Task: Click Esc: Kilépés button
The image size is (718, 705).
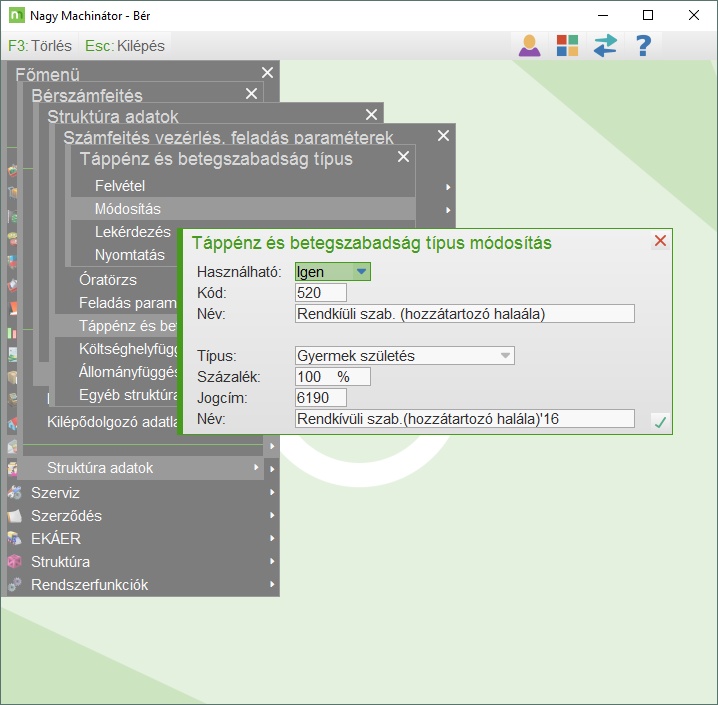Action: coord(125,46)
